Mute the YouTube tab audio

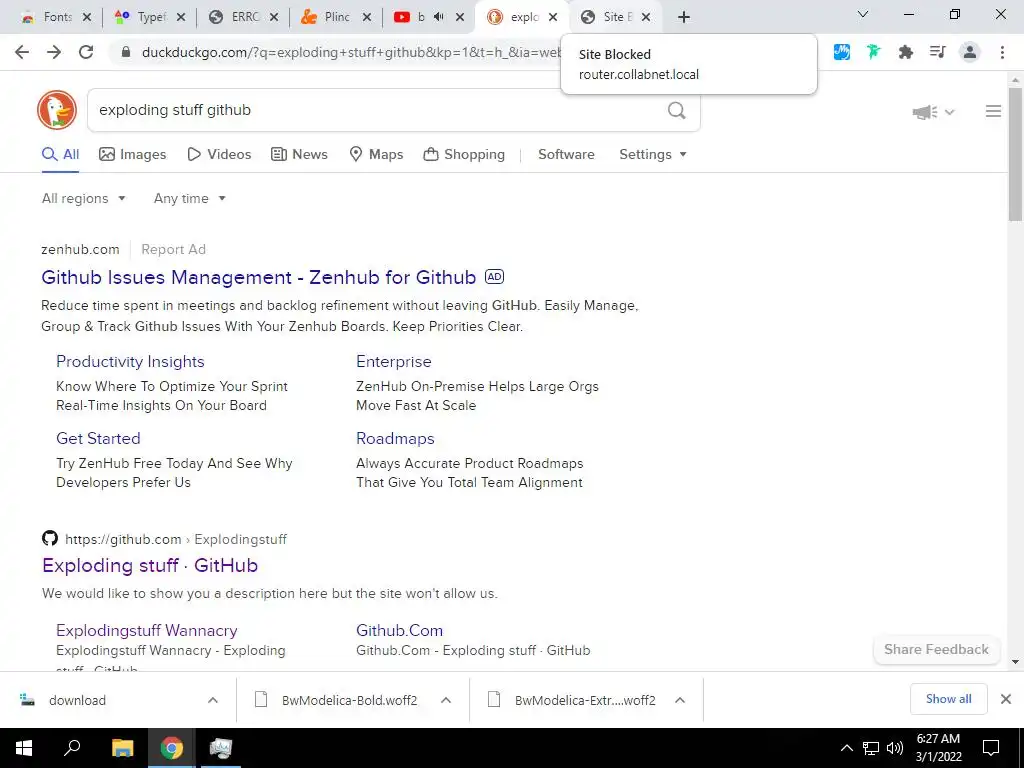[438, 17]
